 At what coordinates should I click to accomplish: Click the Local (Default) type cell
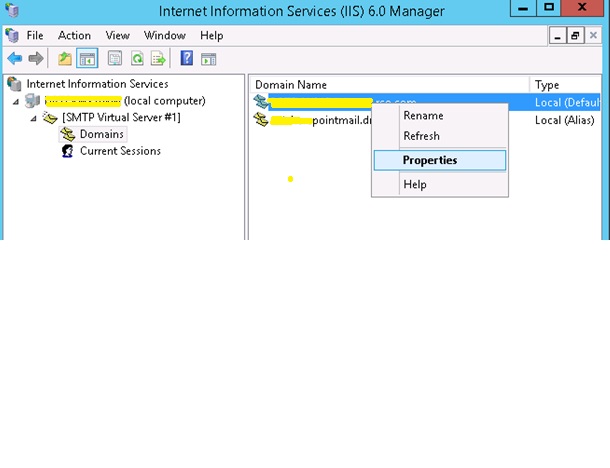568,102
